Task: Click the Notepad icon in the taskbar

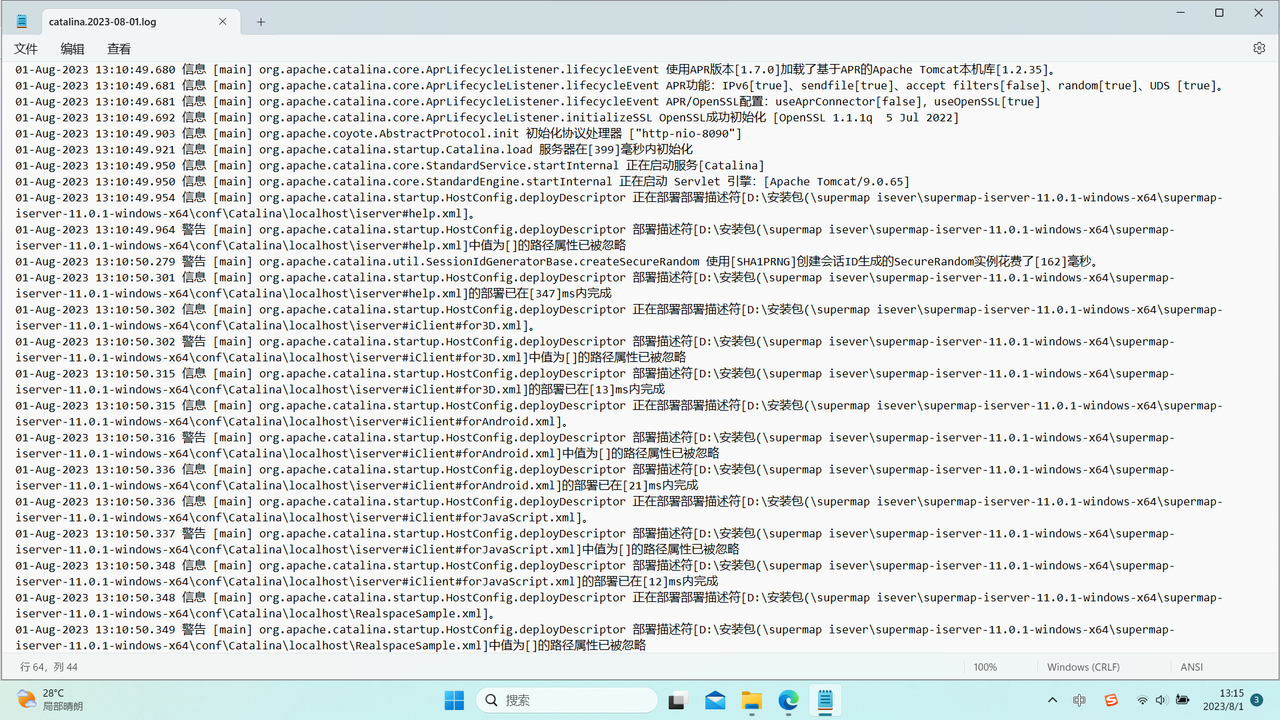Action: 825,700
